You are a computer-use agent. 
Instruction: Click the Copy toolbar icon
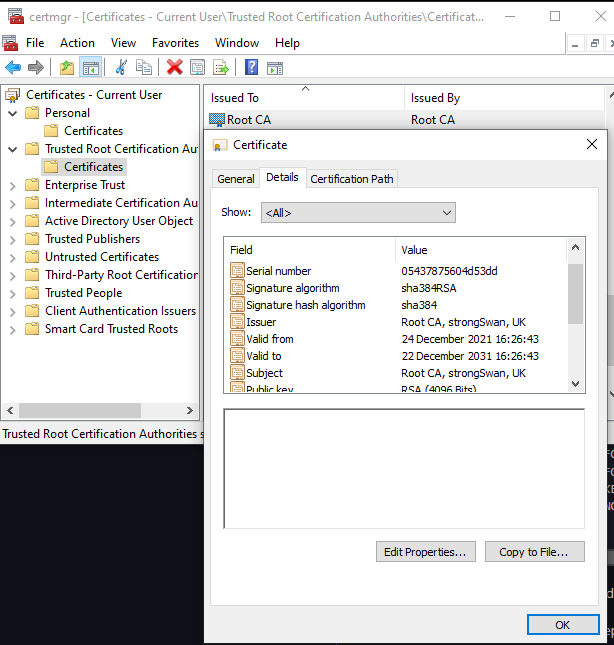[144, 67]
